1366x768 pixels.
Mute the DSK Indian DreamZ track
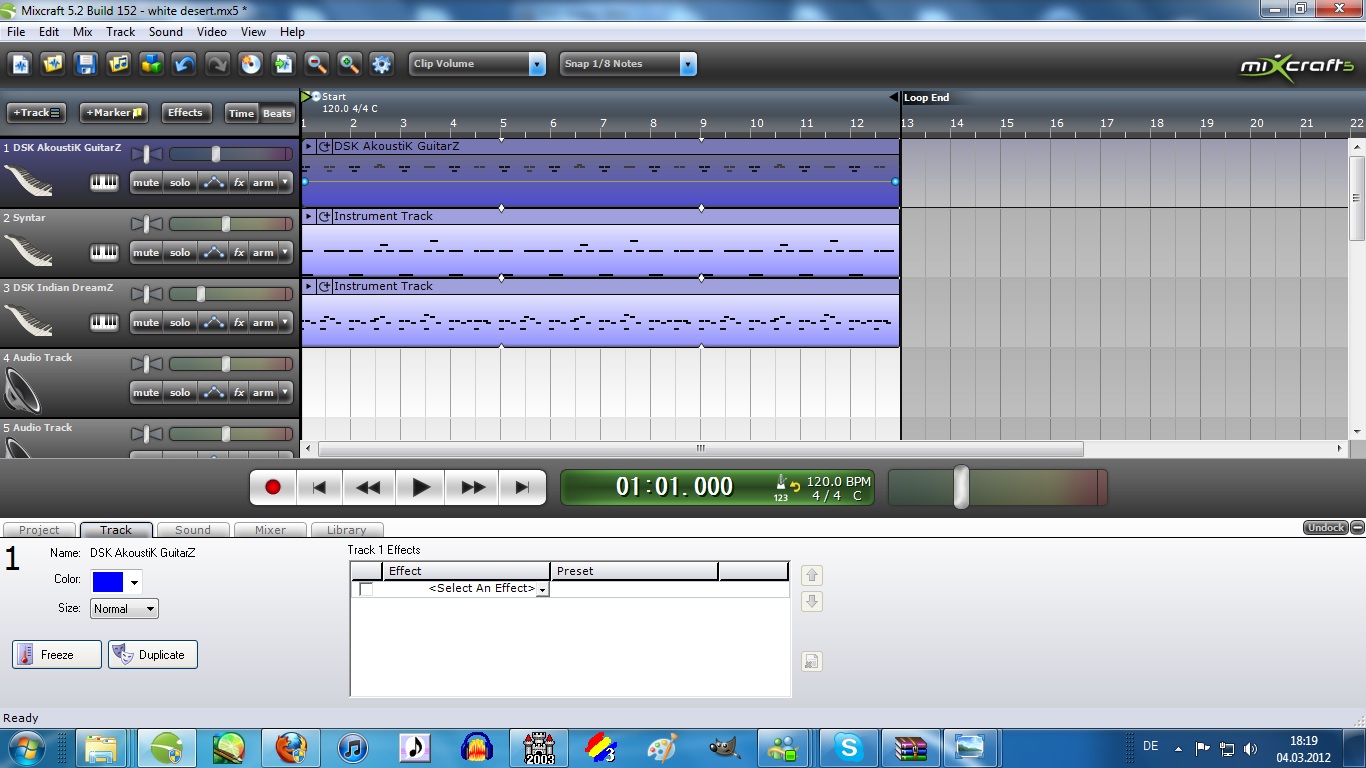click(x=146, y=323)
